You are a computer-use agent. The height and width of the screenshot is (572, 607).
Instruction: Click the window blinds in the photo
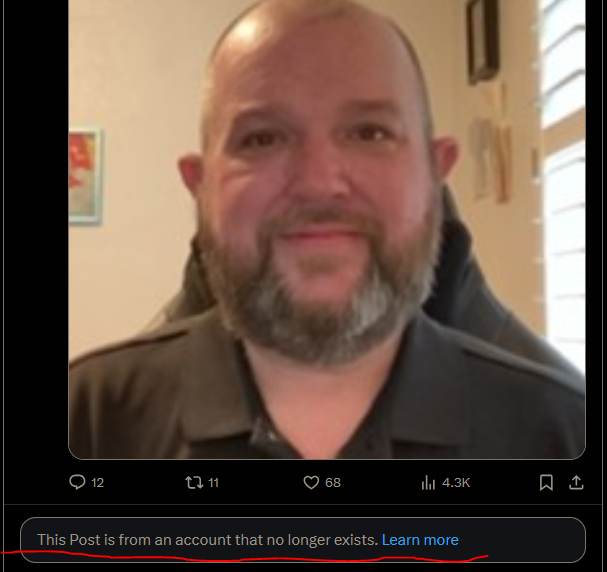coord(563,186)
